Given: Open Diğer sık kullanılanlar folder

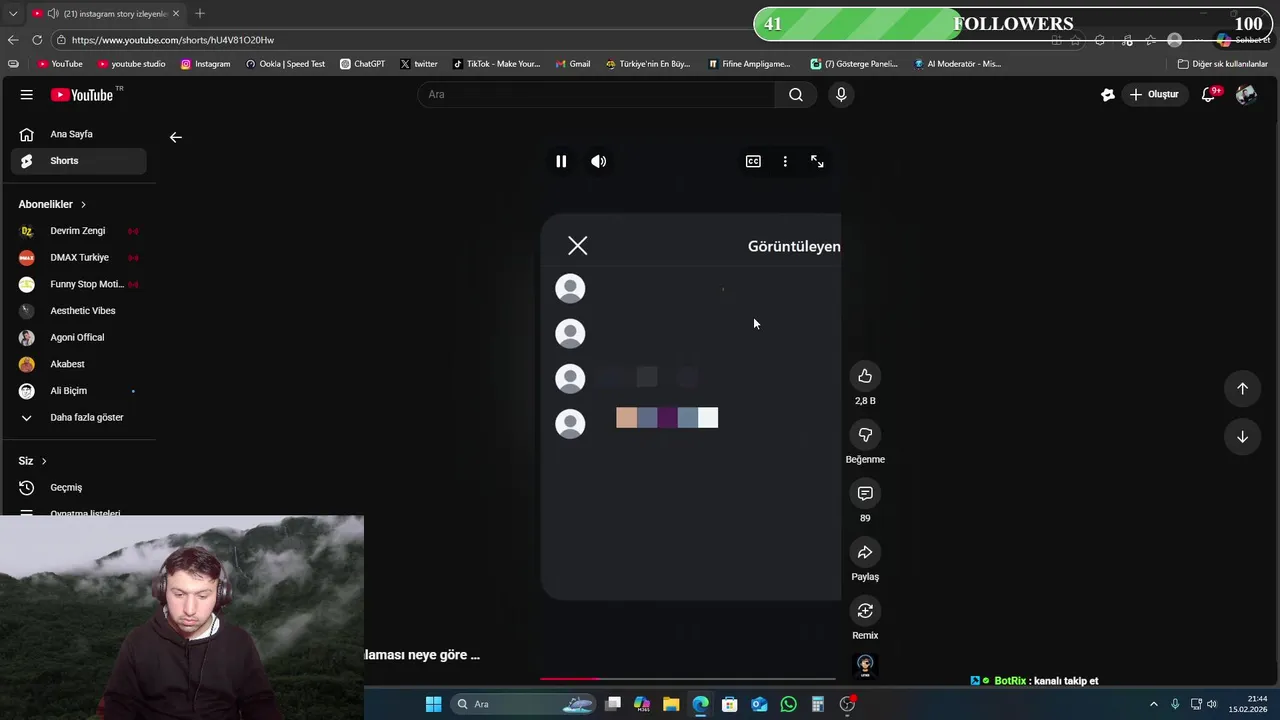Looking at the screenshot, I should 1222,64.
